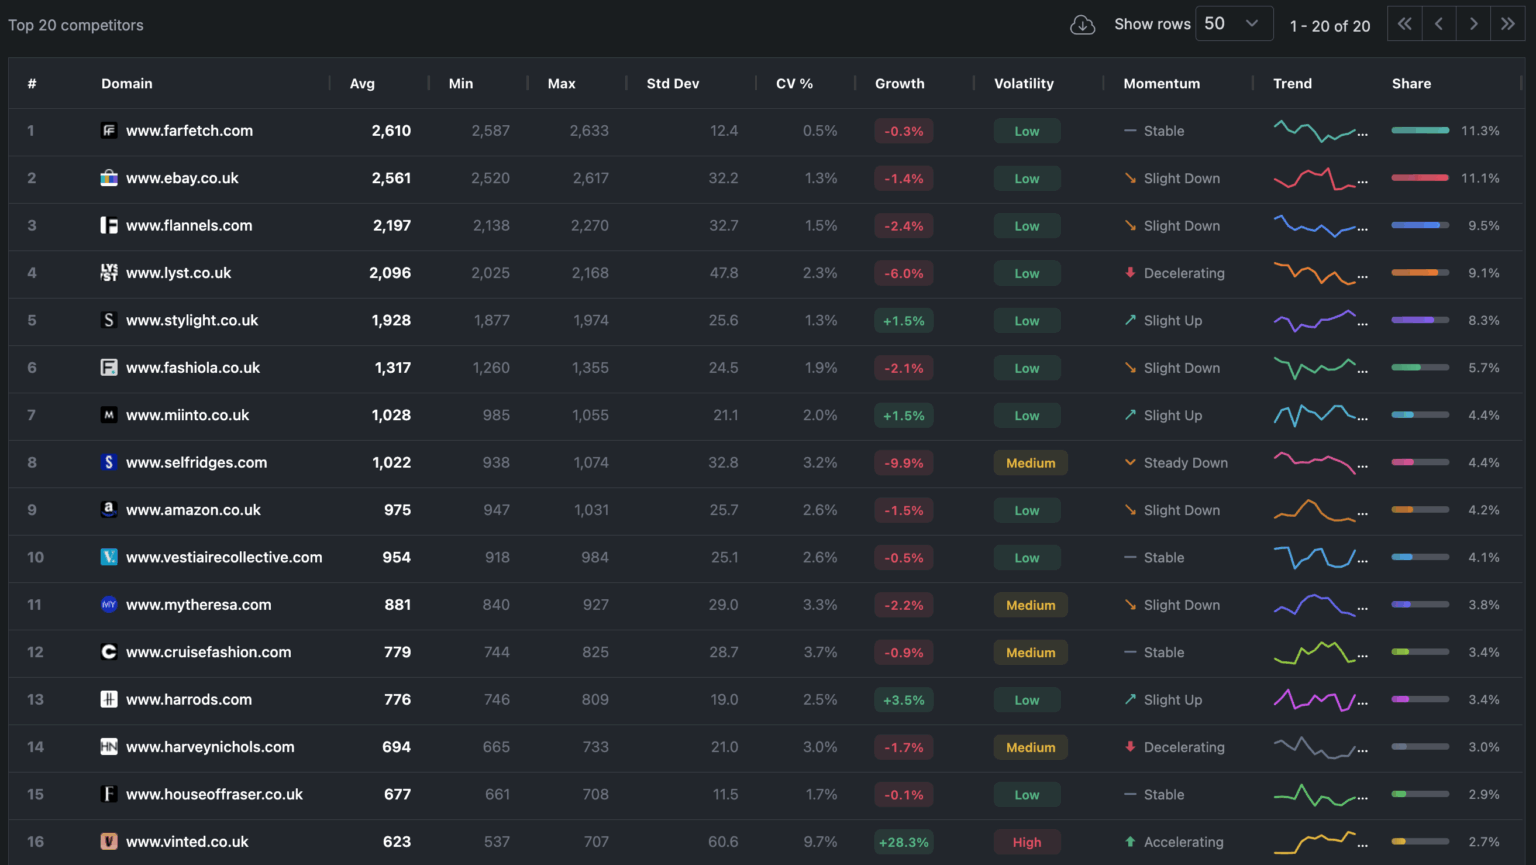
Task: Open the www.selfridges.com domain link
Action: 196,463
